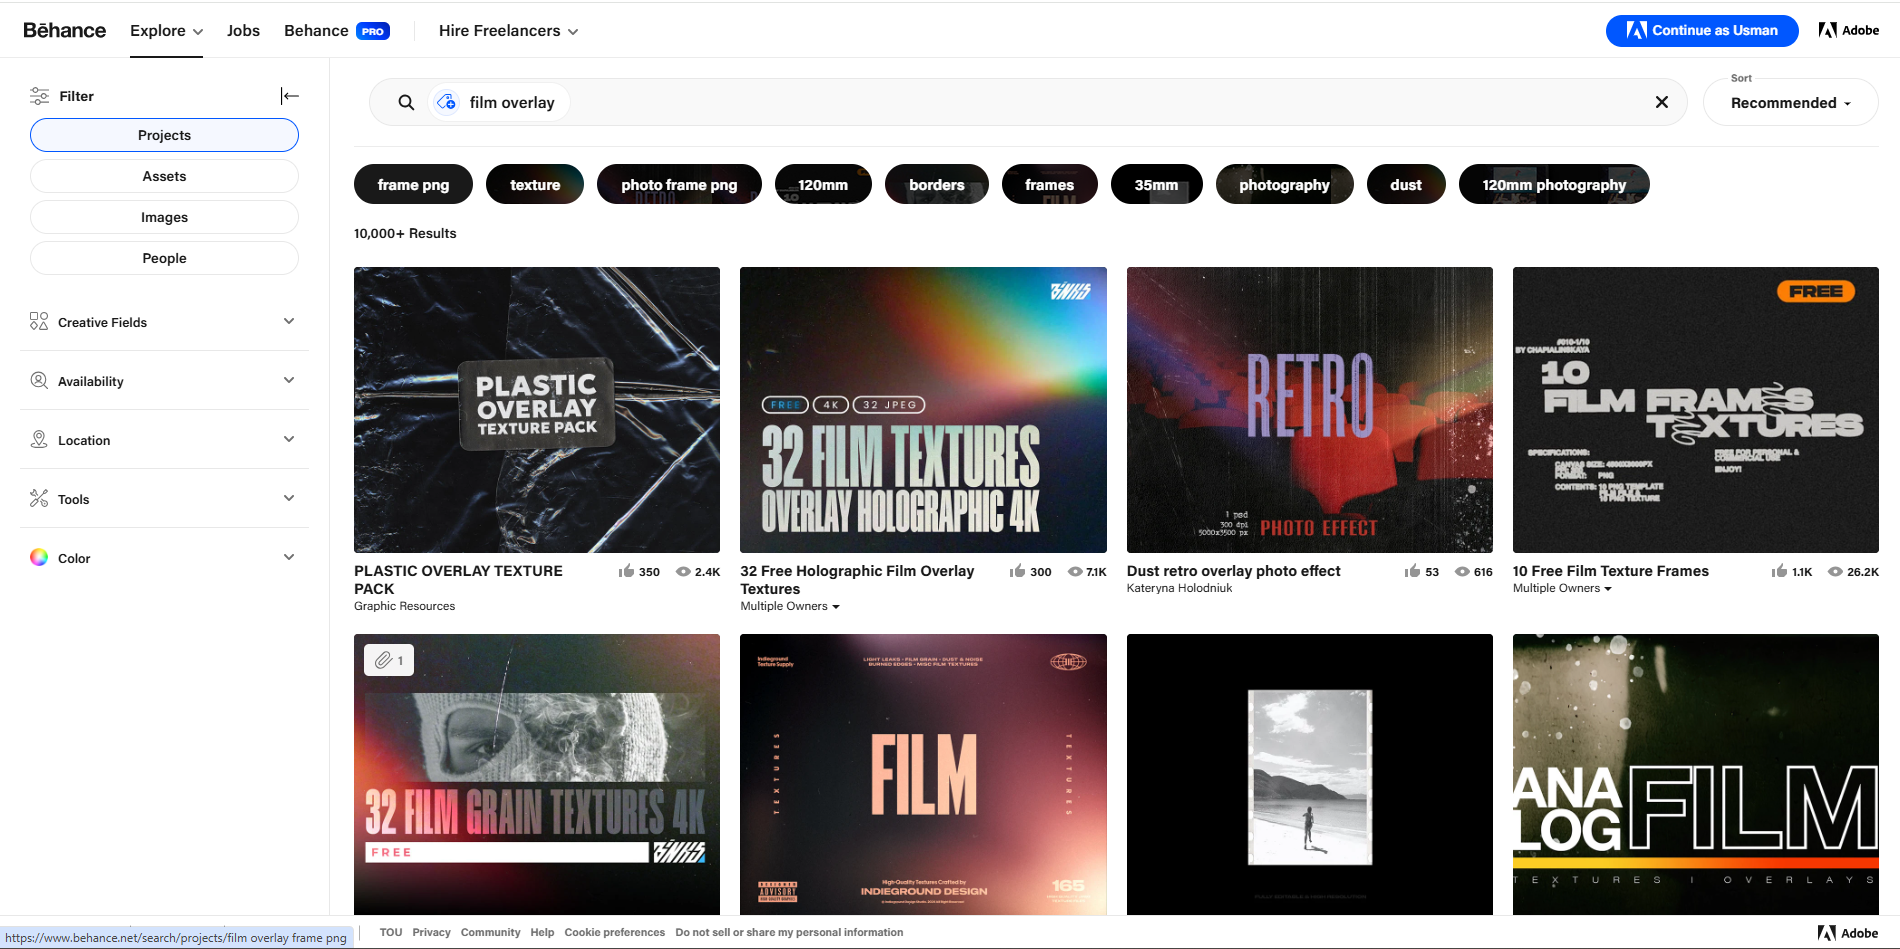This screenshot has height=949, width=1900.
Task: Click the magnifying glass search icon
Action: (x=406, y=102)
